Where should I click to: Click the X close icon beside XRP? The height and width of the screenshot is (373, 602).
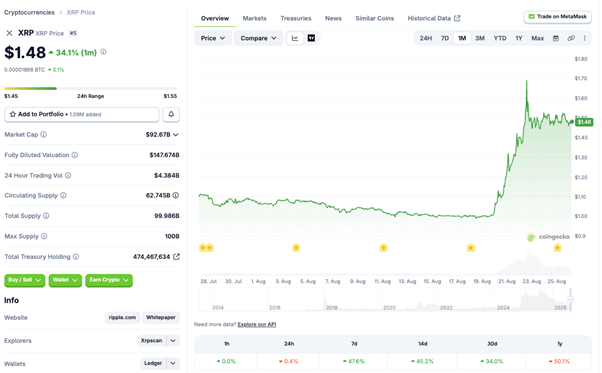9,33
